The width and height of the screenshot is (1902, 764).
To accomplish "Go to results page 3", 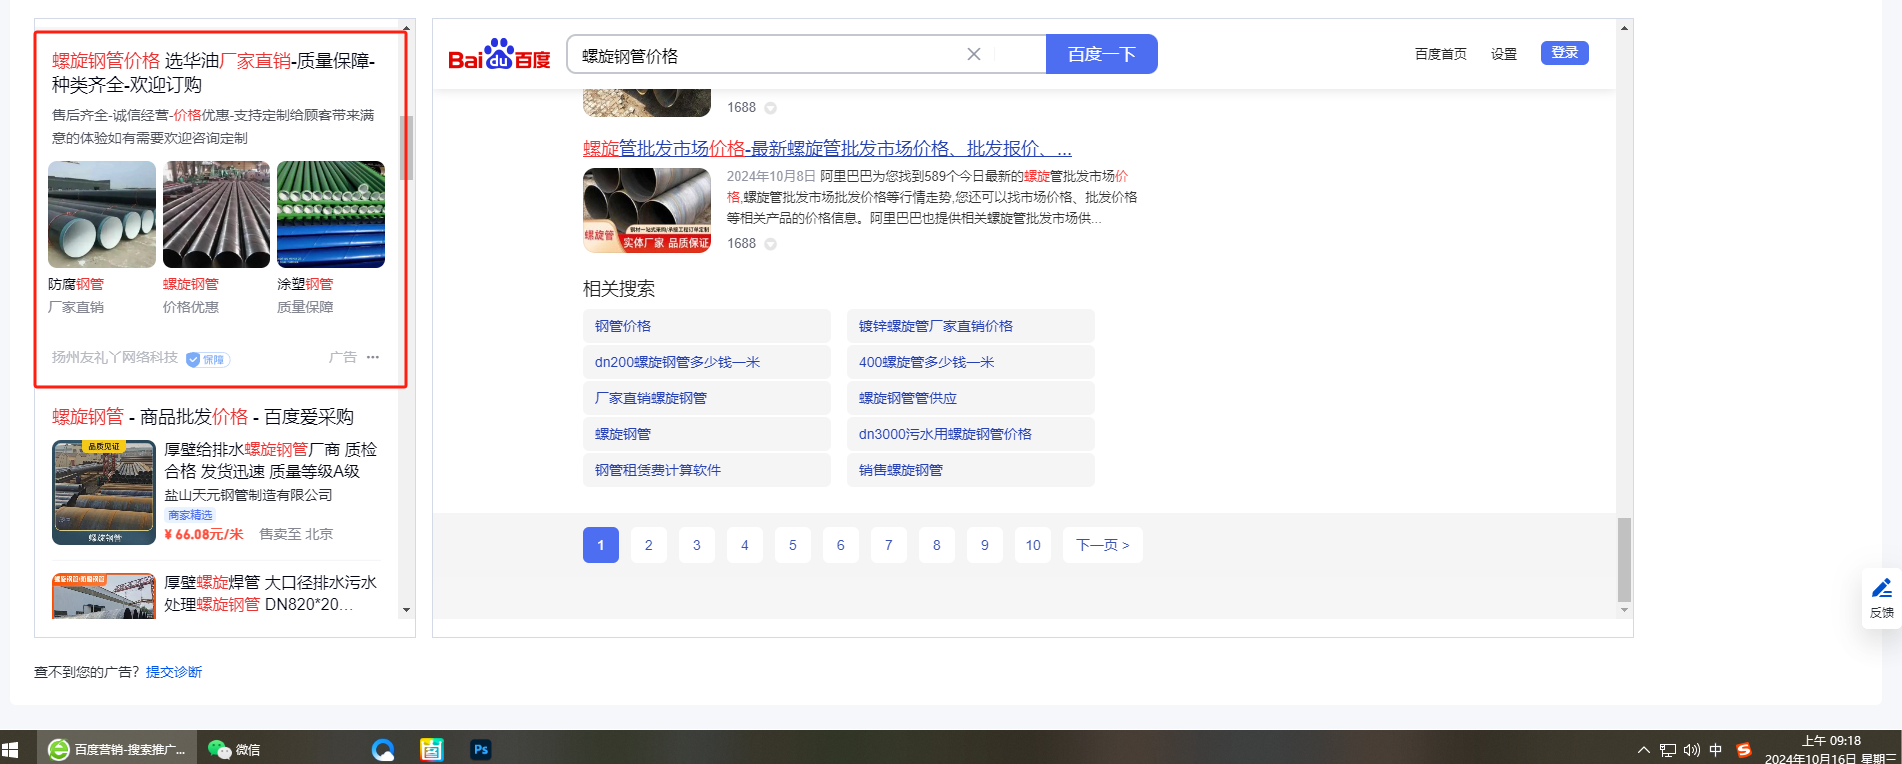I will point(697,545).
